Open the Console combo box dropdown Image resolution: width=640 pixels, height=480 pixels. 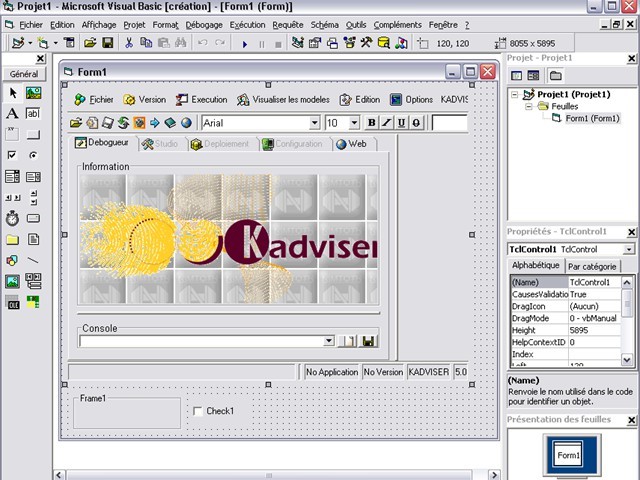click(329, 341)
